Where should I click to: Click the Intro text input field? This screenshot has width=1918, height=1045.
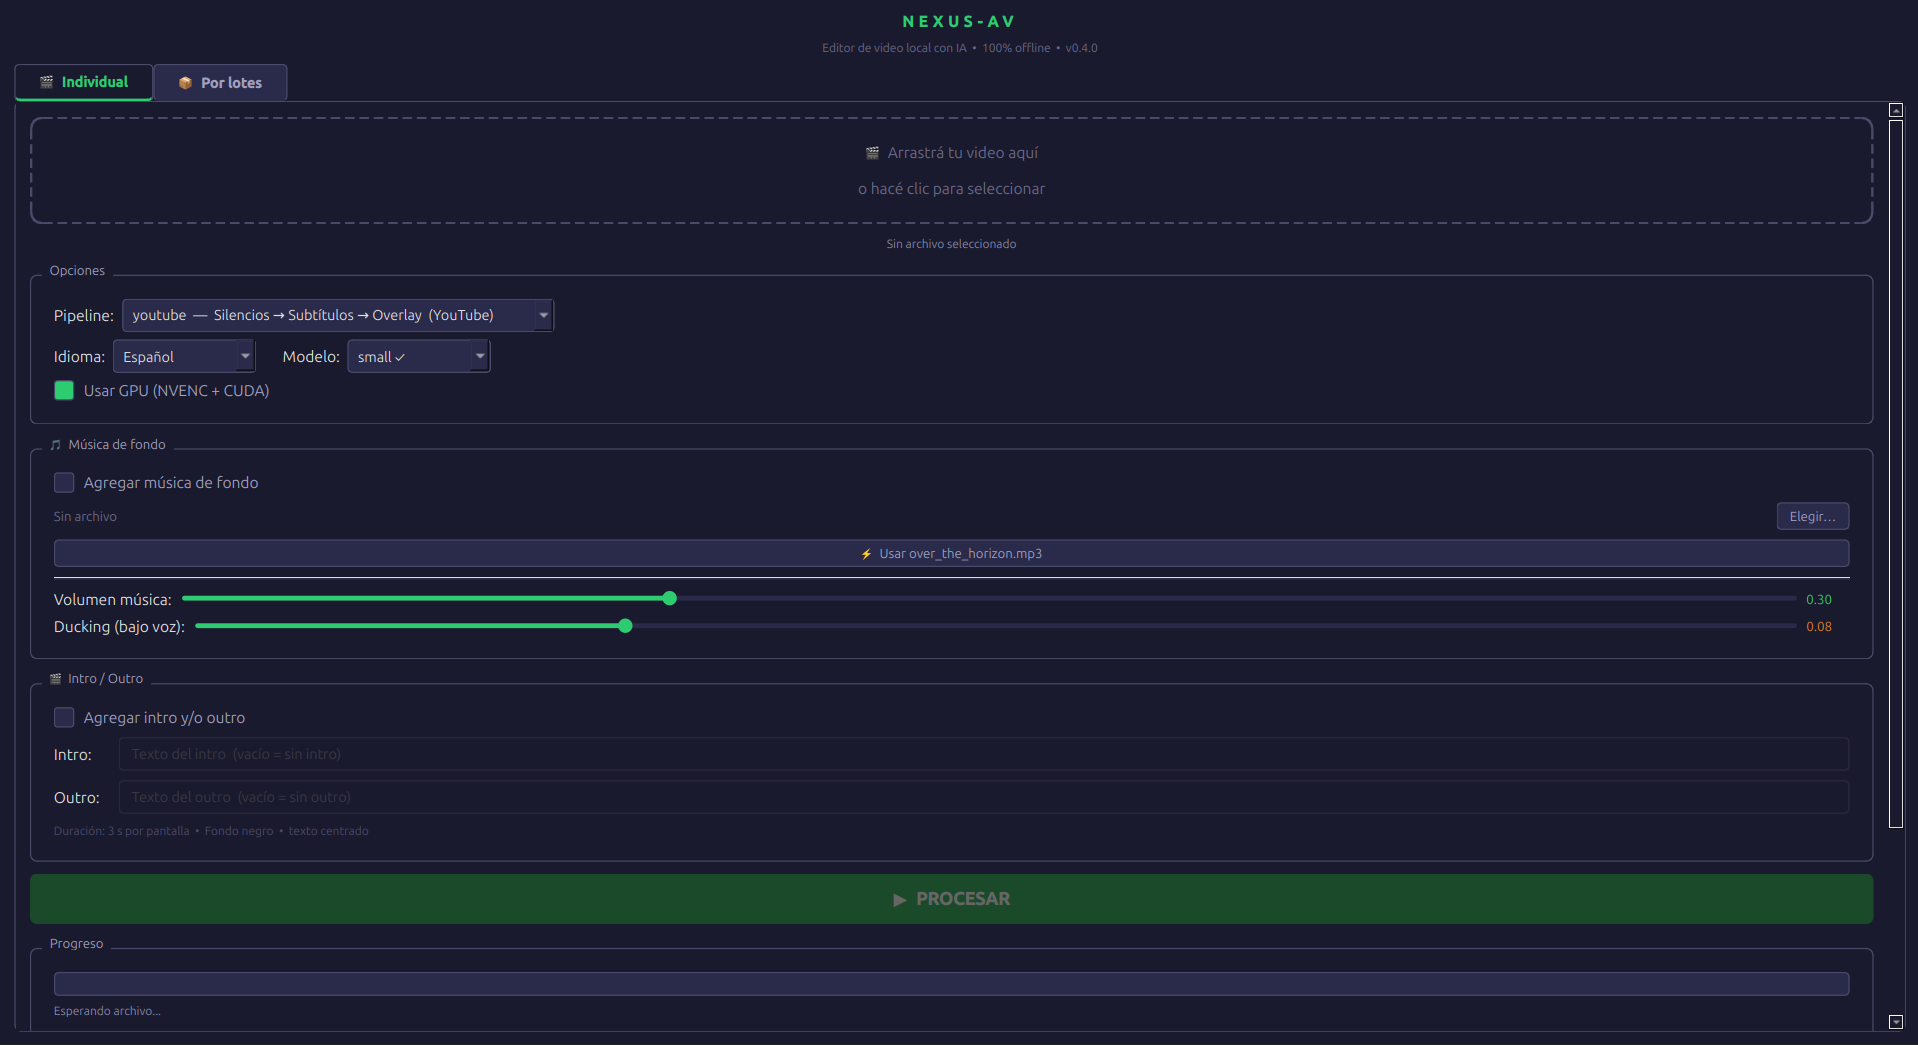click(984, 755)
